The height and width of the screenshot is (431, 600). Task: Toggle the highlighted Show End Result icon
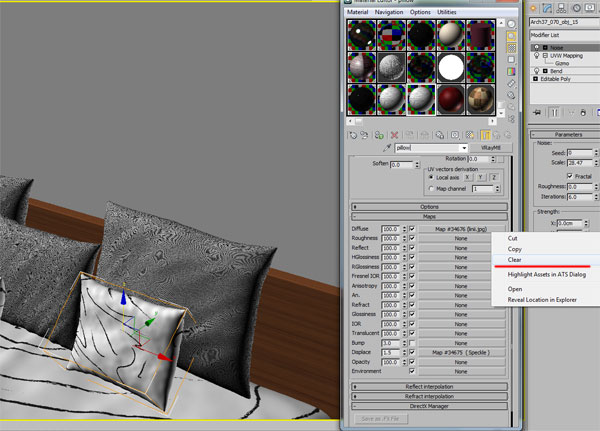[x=485, y=135]
